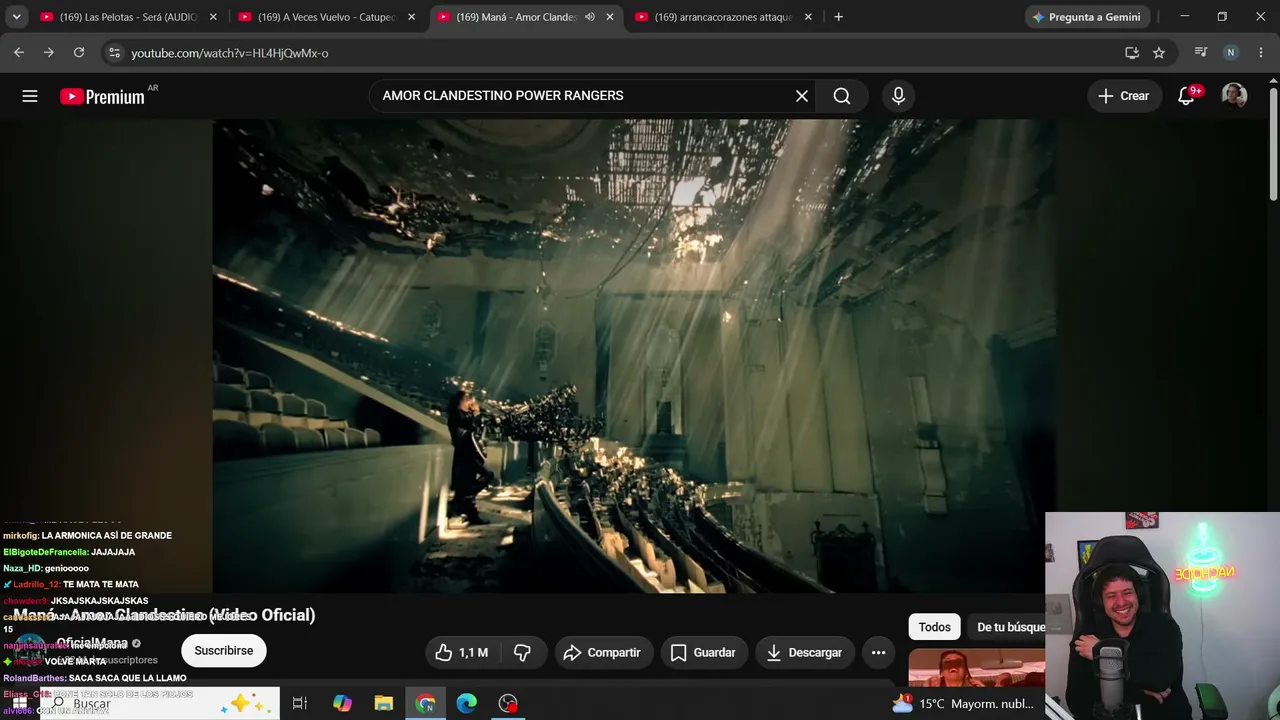Switch to the arrancacorazones attaque tab
Screen dimensions: 1280x720
coord(723,17)
